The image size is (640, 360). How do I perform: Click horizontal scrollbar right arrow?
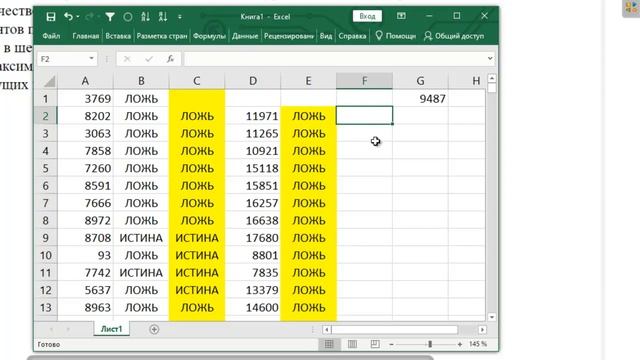point(482,329)
